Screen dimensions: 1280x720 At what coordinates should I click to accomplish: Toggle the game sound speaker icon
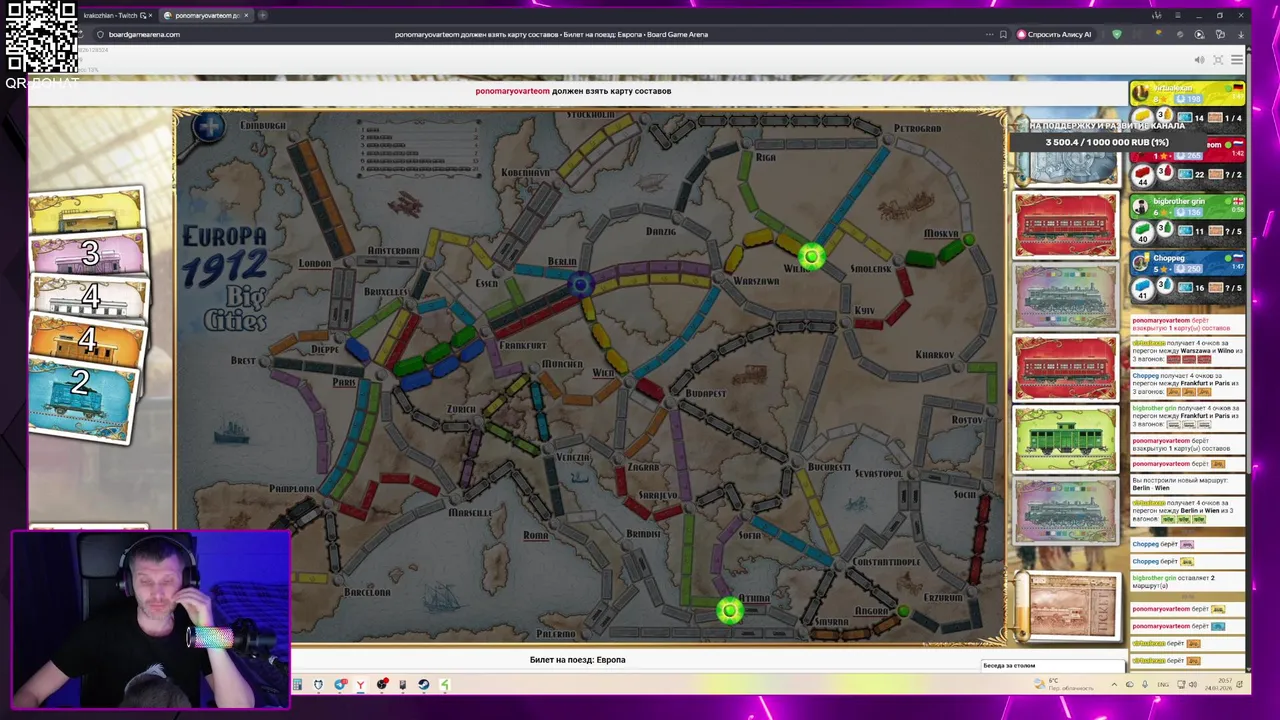coord(1199,61)
